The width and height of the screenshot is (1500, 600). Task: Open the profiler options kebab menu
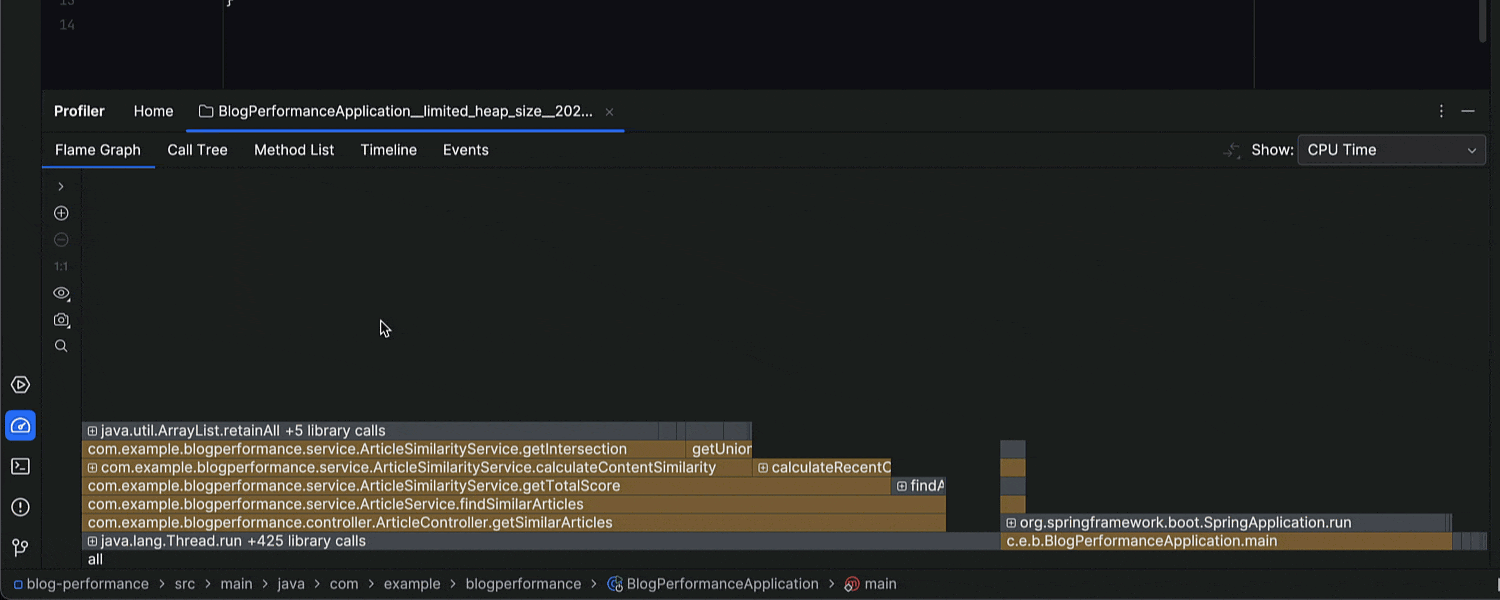pos(1440,111)
